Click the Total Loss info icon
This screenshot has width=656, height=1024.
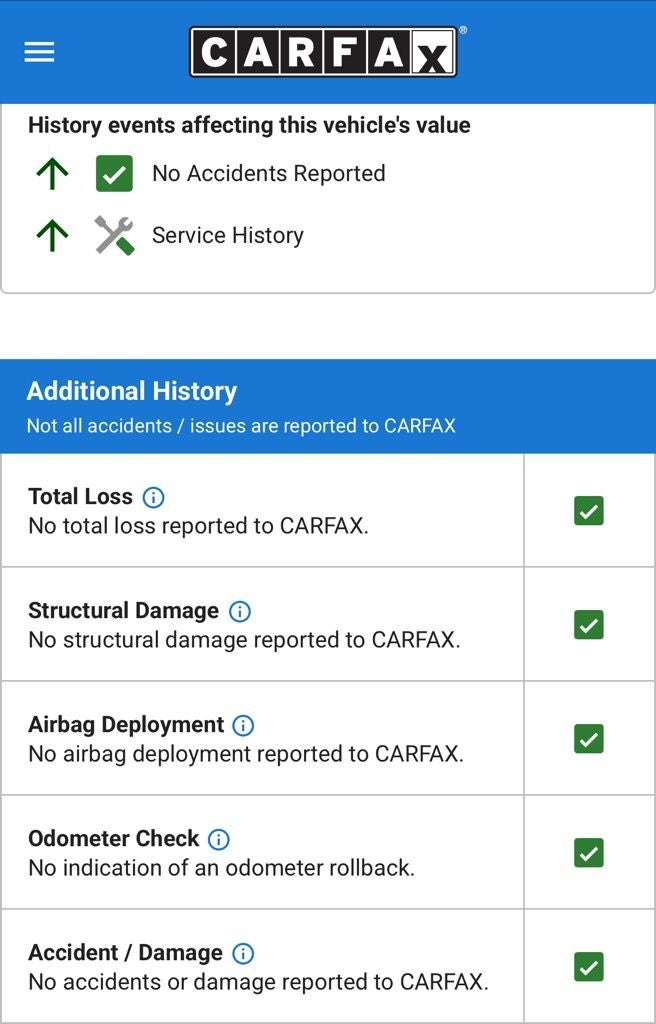click(x=153, y=497)
